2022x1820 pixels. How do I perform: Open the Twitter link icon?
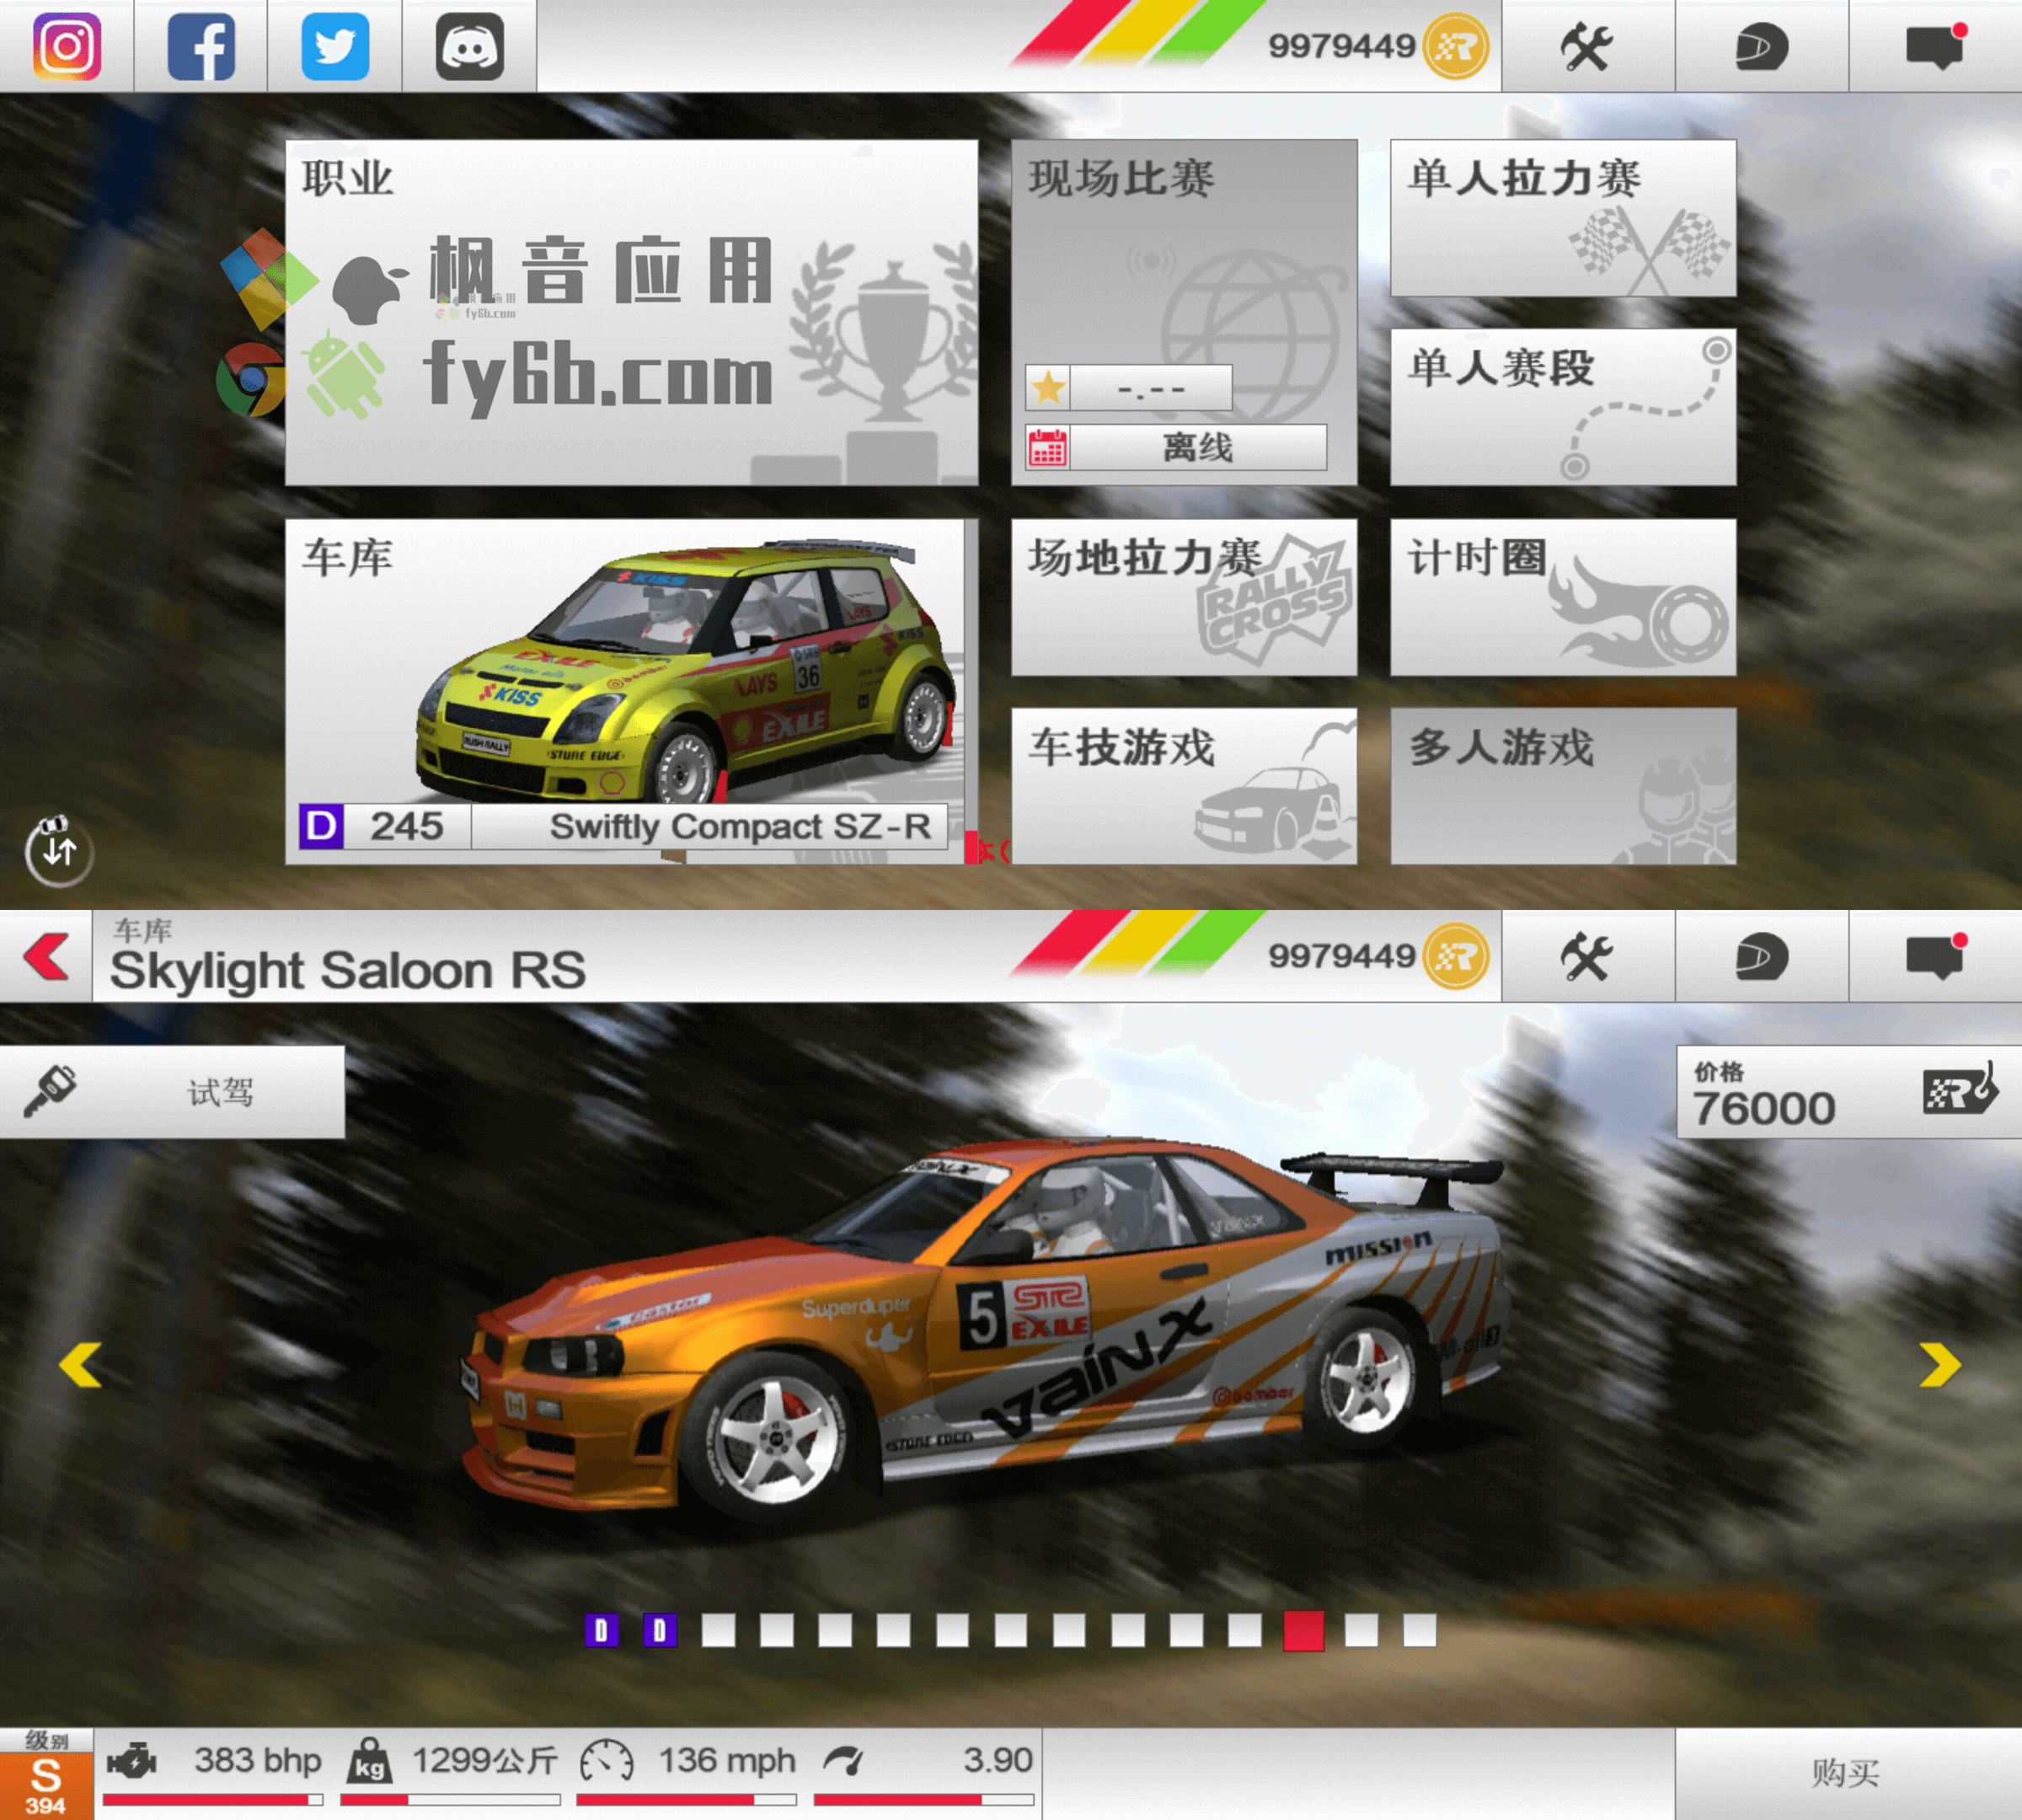point(335,46)
